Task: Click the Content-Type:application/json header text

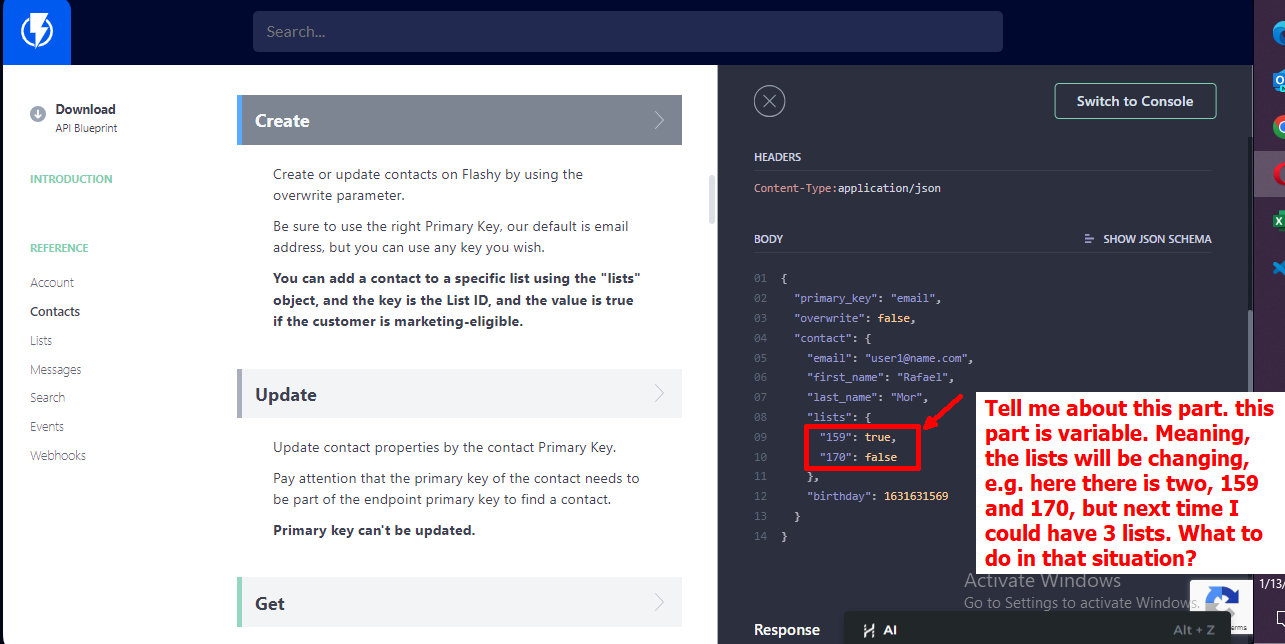Action: pyautogui.click(x=847, y=188)
